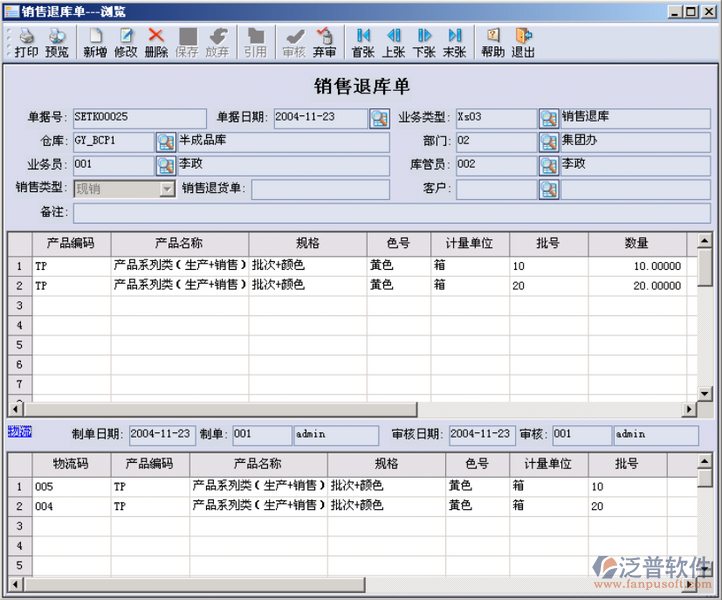
Task: Open the 客户 customer lookup button
Action: pos(548,189)
